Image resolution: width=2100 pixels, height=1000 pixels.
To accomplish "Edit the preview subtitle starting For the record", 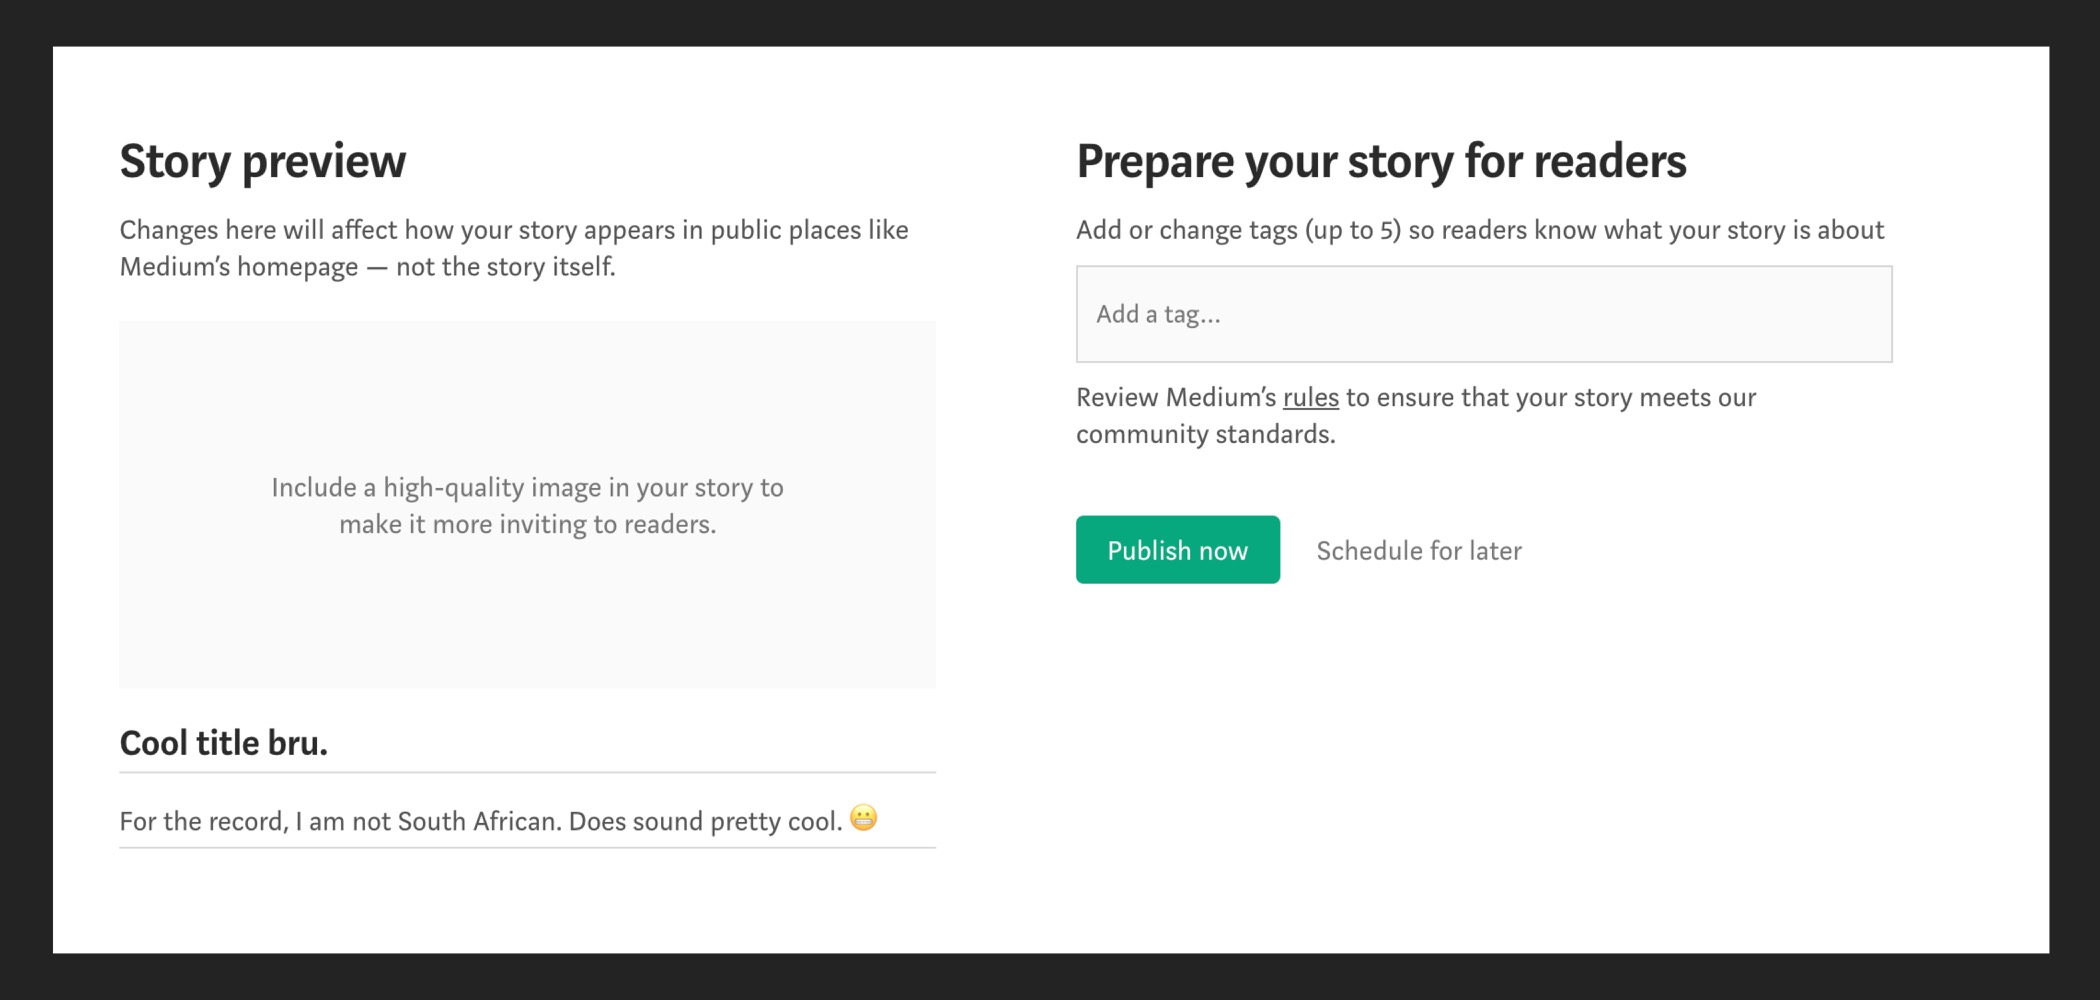I will coord(480,821).
